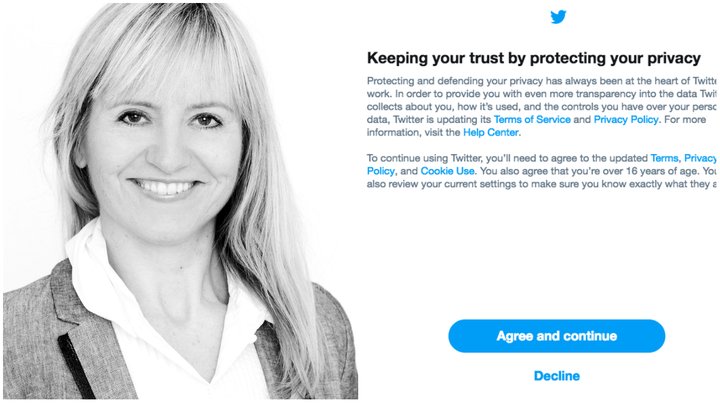Viewport: 720px width, 403px height.
Task: Click the Agree and continue button
Action: point(557,336)
